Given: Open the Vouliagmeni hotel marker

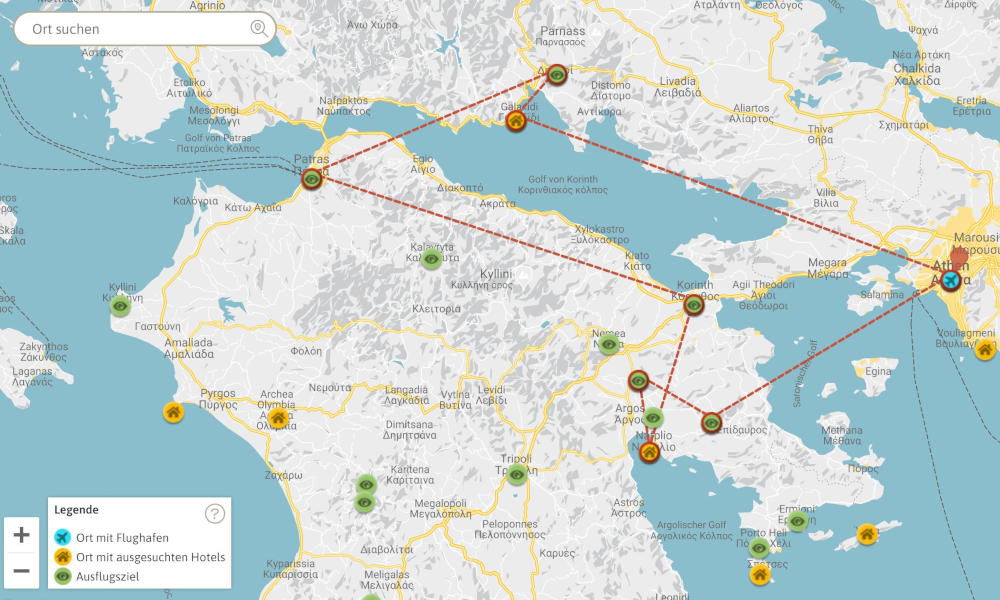Looking at the screenshot, I should [x=985, y=349].
